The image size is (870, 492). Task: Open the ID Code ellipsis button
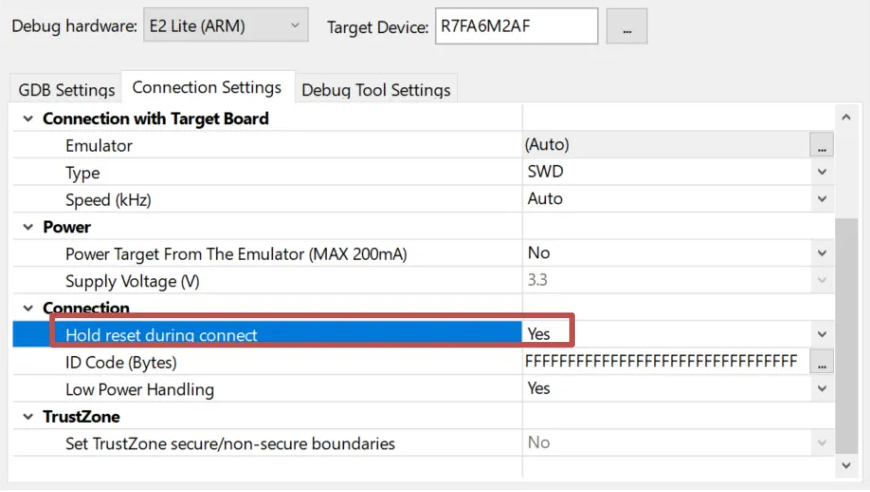pyautogui.click(x=822, y=362)
